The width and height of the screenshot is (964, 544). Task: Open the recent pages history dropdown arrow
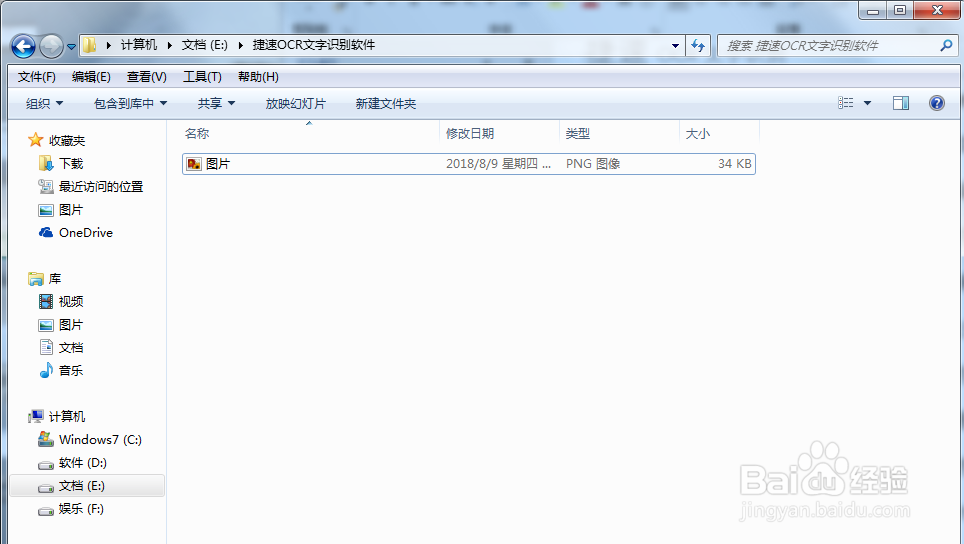71,47
